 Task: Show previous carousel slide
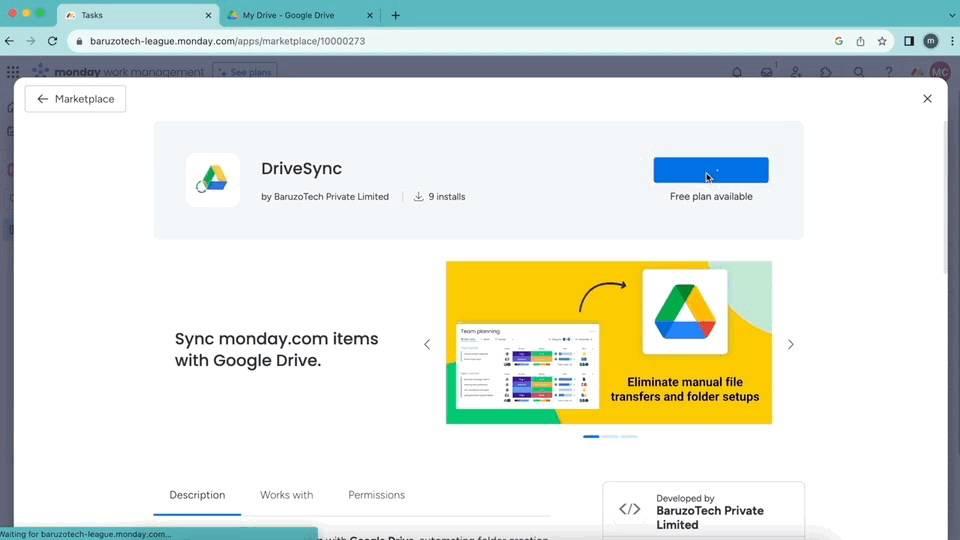tap(427, 345)
